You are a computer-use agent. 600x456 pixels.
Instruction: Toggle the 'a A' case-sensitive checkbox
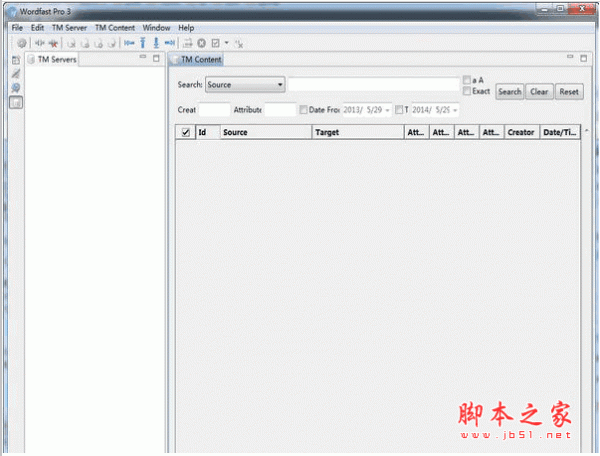[467, 80]
